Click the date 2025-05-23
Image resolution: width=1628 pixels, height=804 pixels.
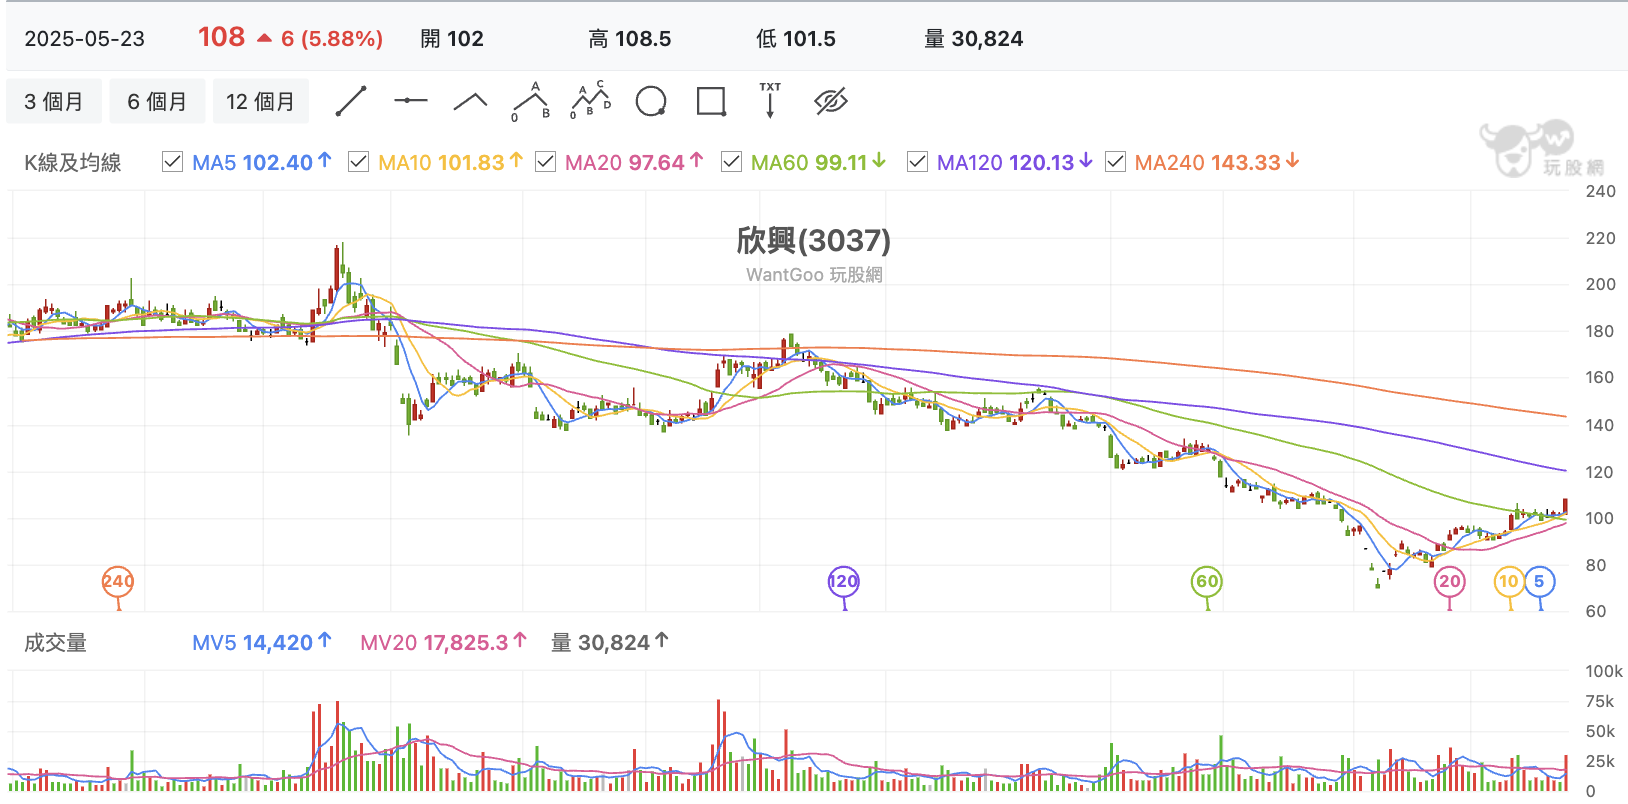click(x=85, y=39)
